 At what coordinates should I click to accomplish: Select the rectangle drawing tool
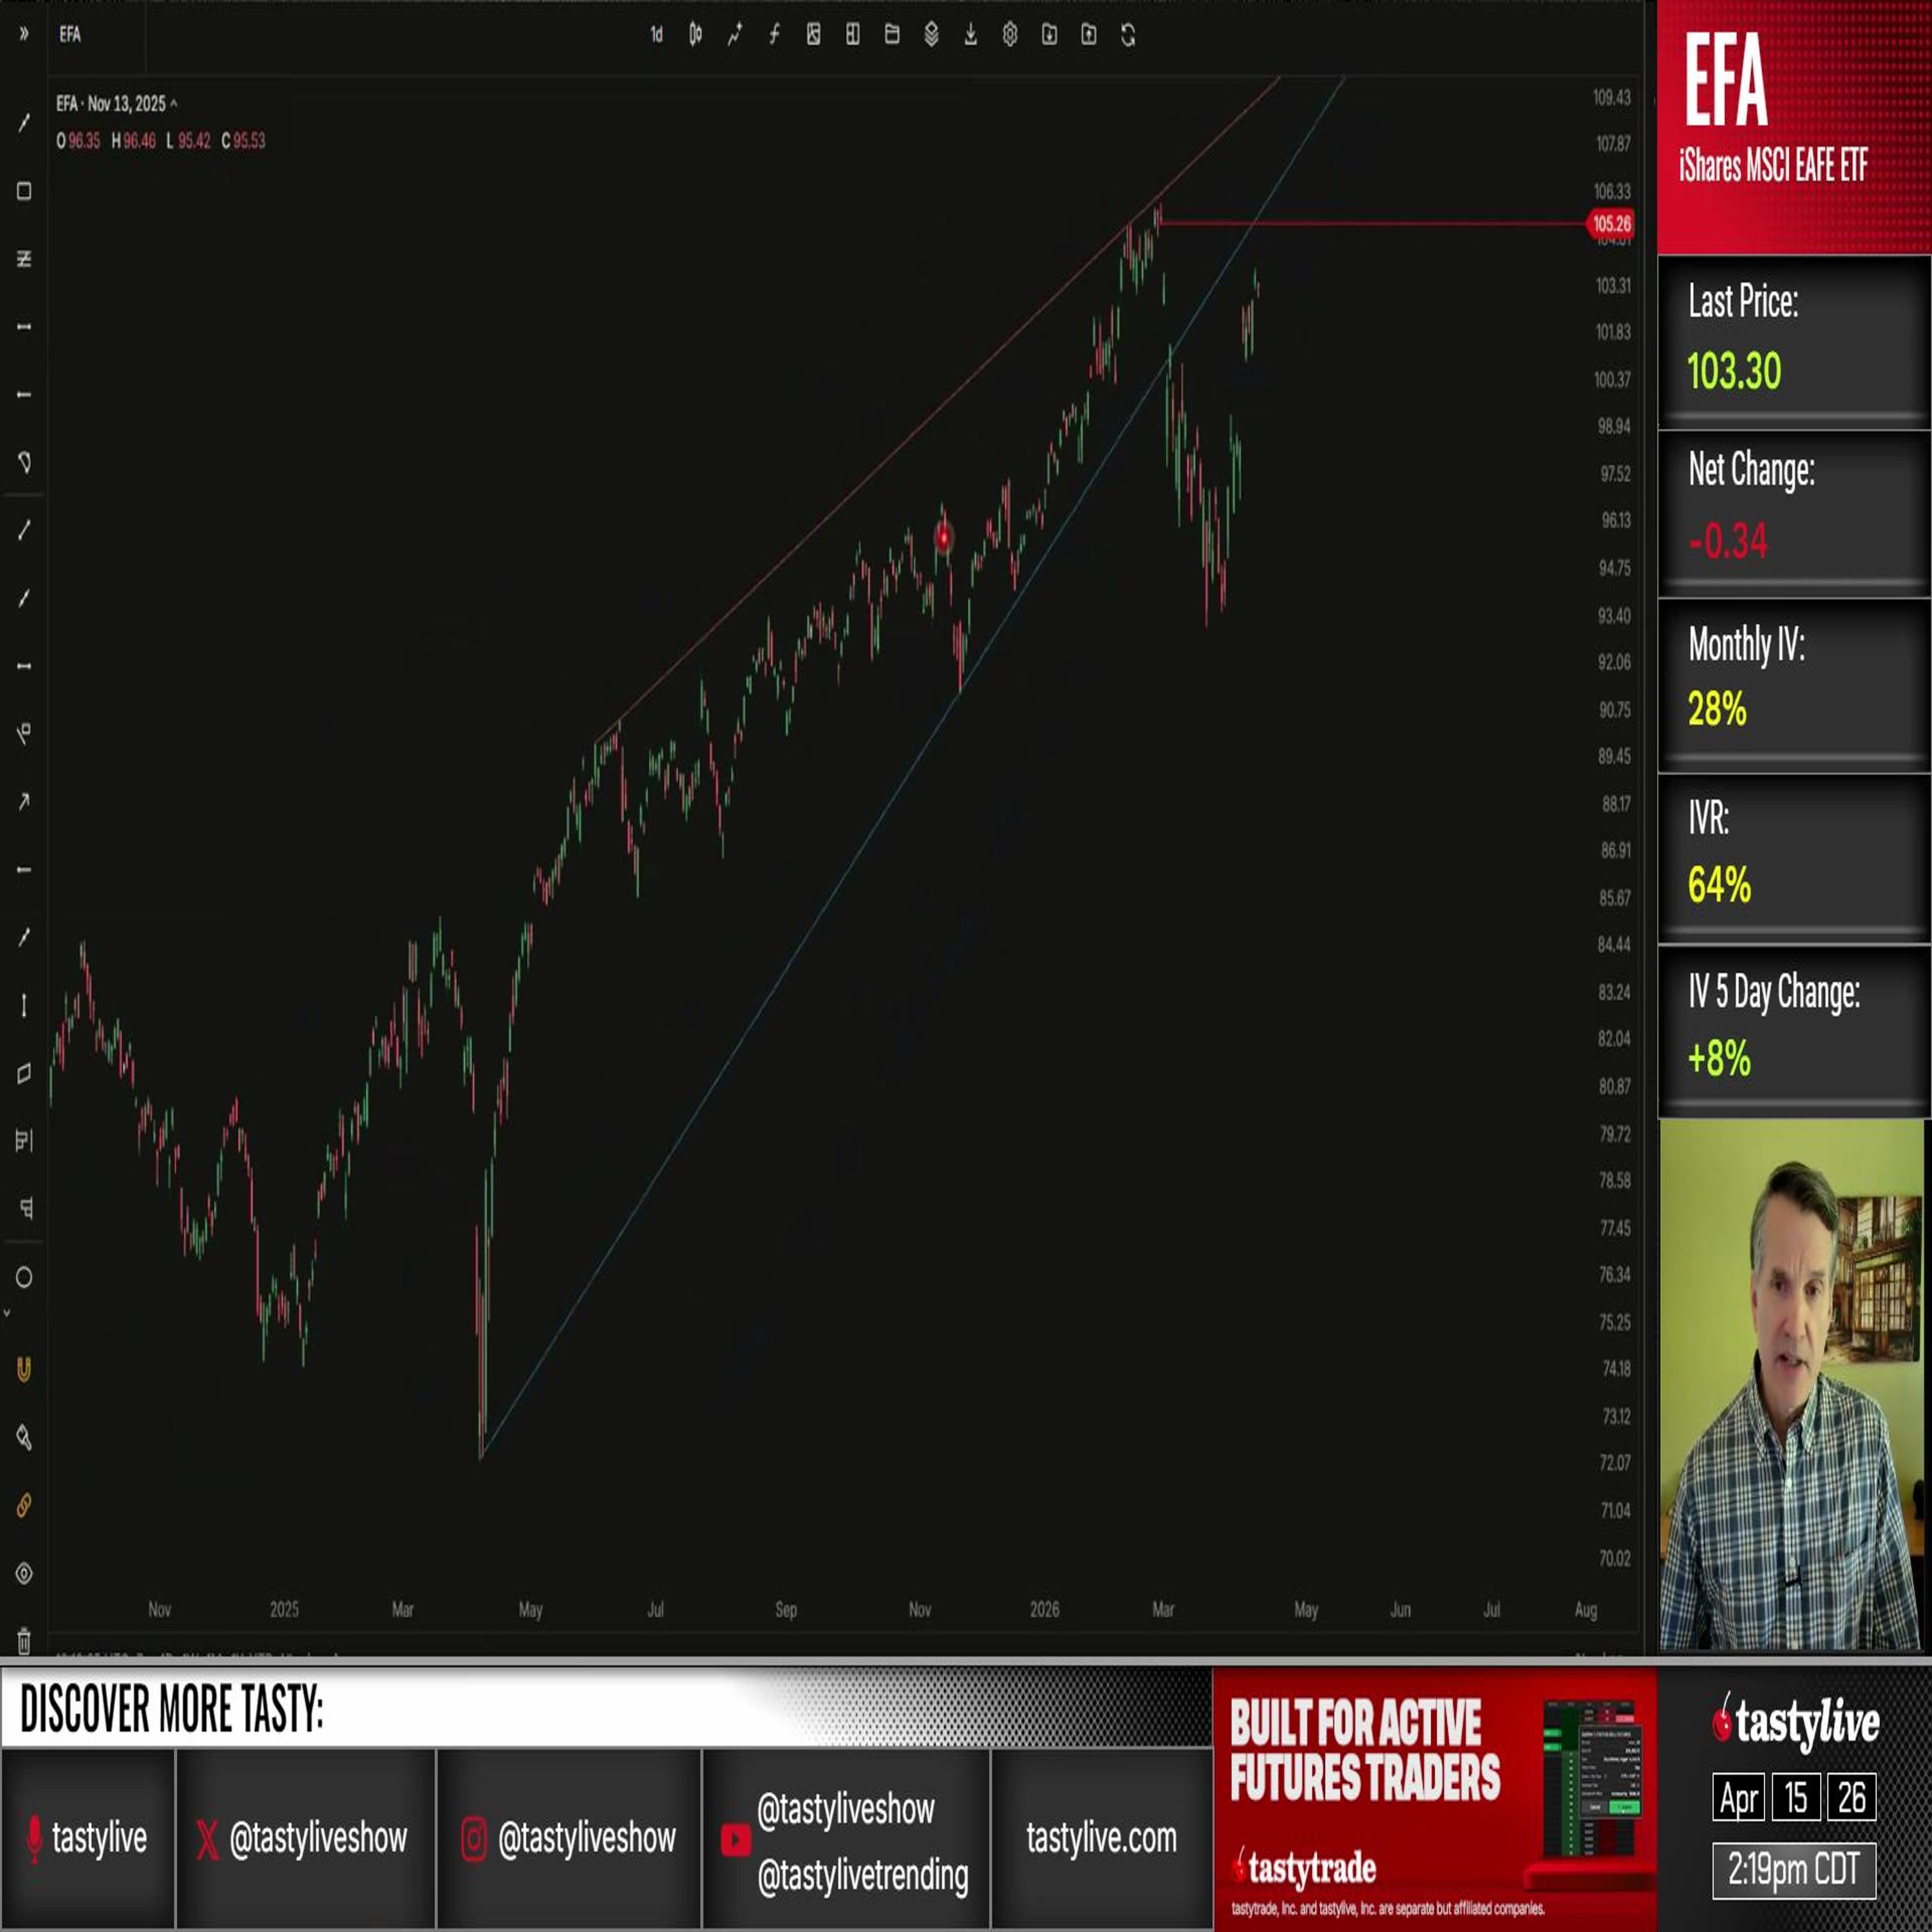(x=24, y=191)
